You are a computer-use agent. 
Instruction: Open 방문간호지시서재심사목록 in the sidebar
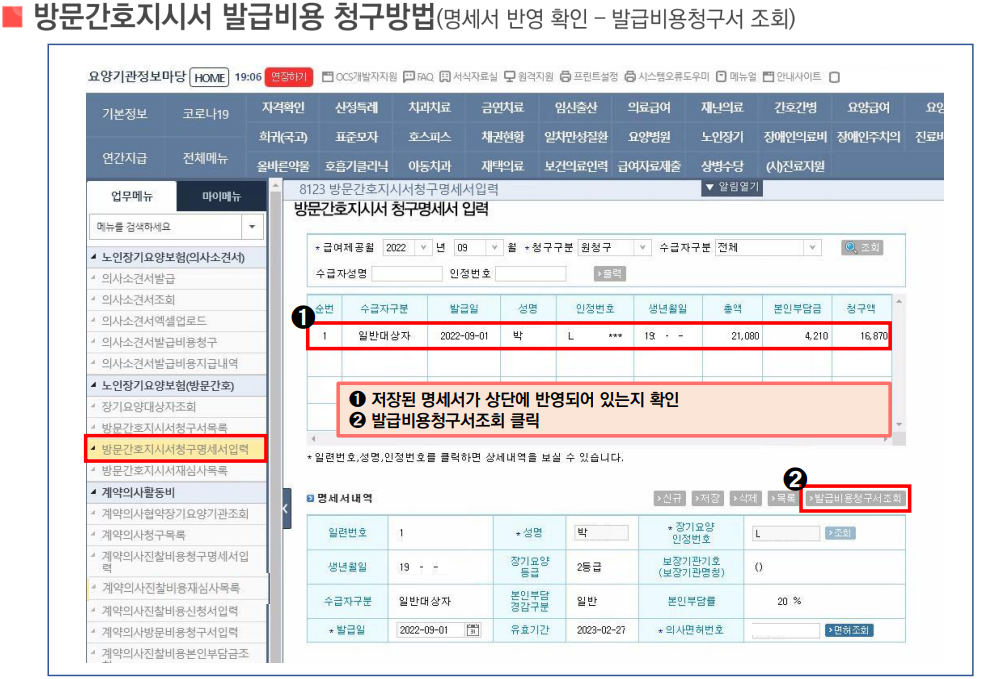click(165, 471)
